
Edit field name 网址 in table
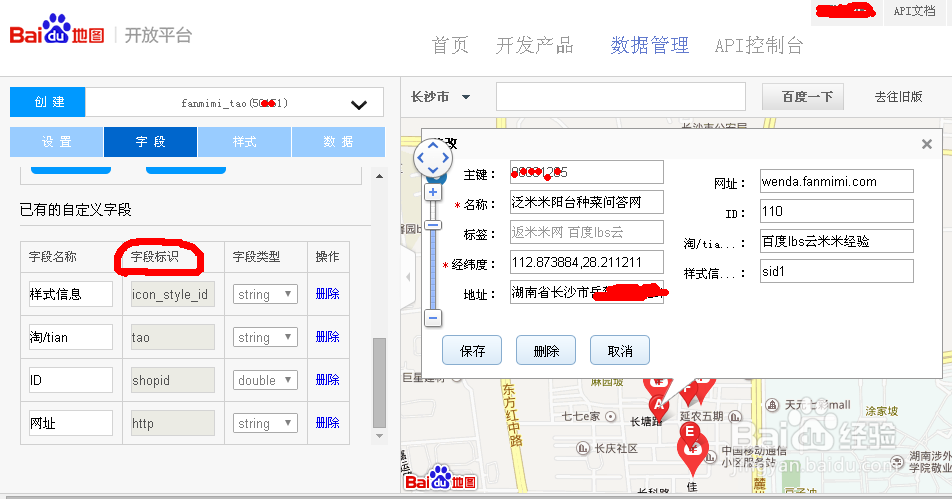[x=70, y=423]
